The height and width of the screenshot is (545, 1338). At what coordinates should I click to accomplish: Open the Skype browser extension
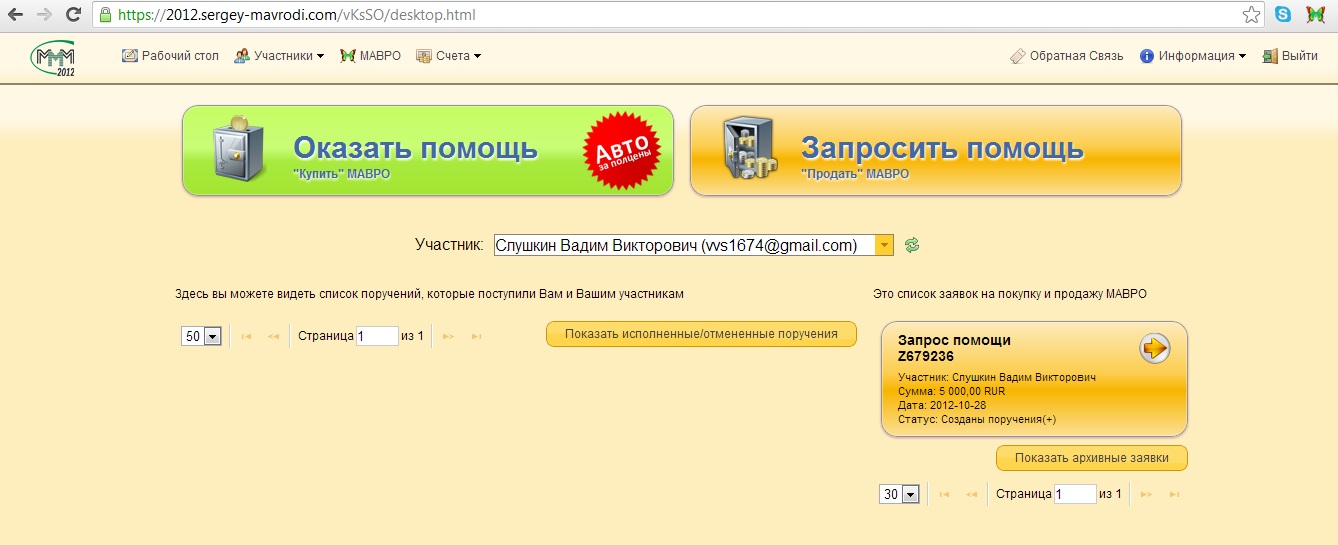[x=1282, y=15]
